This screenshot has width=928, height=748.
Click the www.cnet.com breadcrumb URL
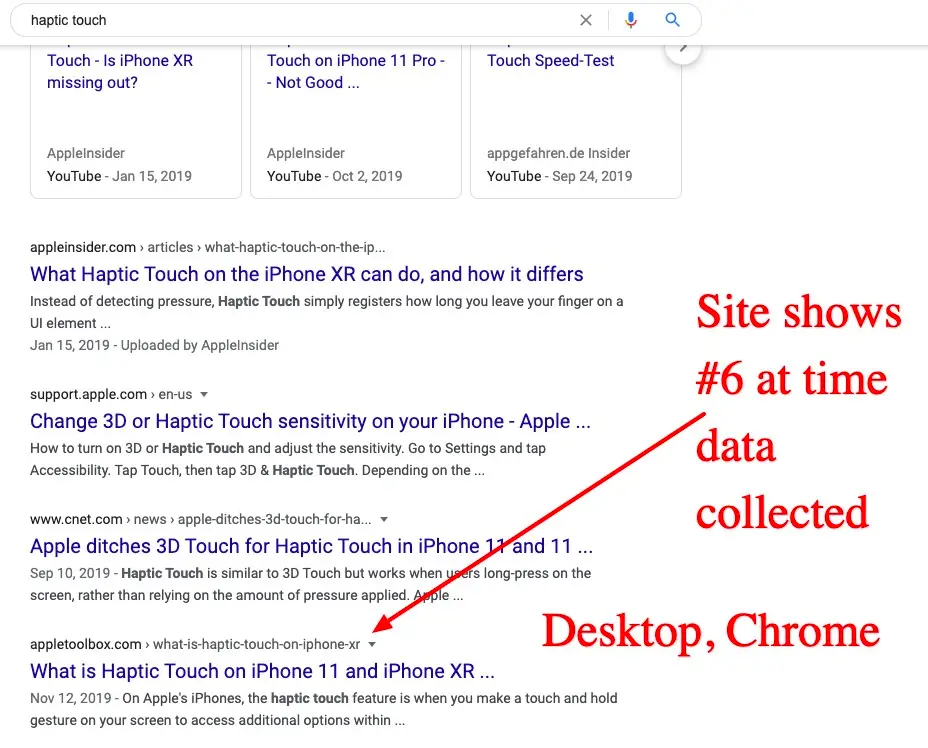pyautogui.click(x=201, y=519)
